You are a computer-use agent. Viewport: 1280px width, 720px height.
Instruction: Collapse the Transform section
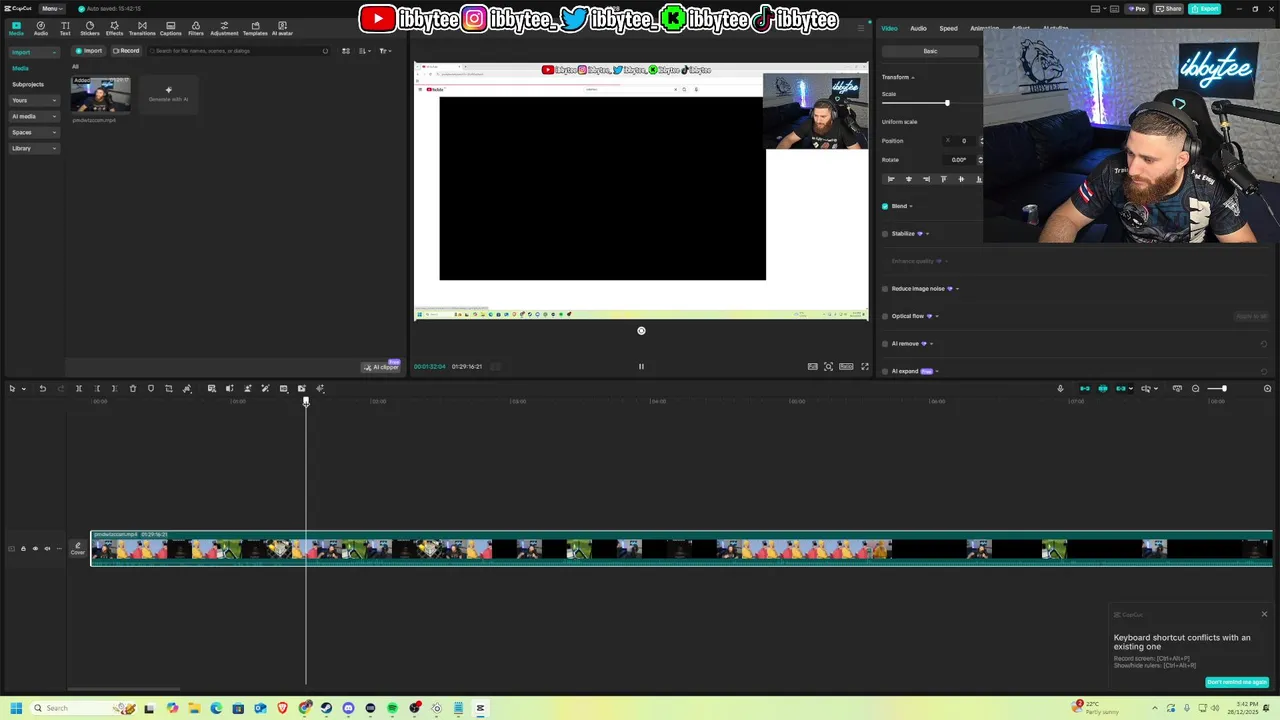tap(898, 77)
